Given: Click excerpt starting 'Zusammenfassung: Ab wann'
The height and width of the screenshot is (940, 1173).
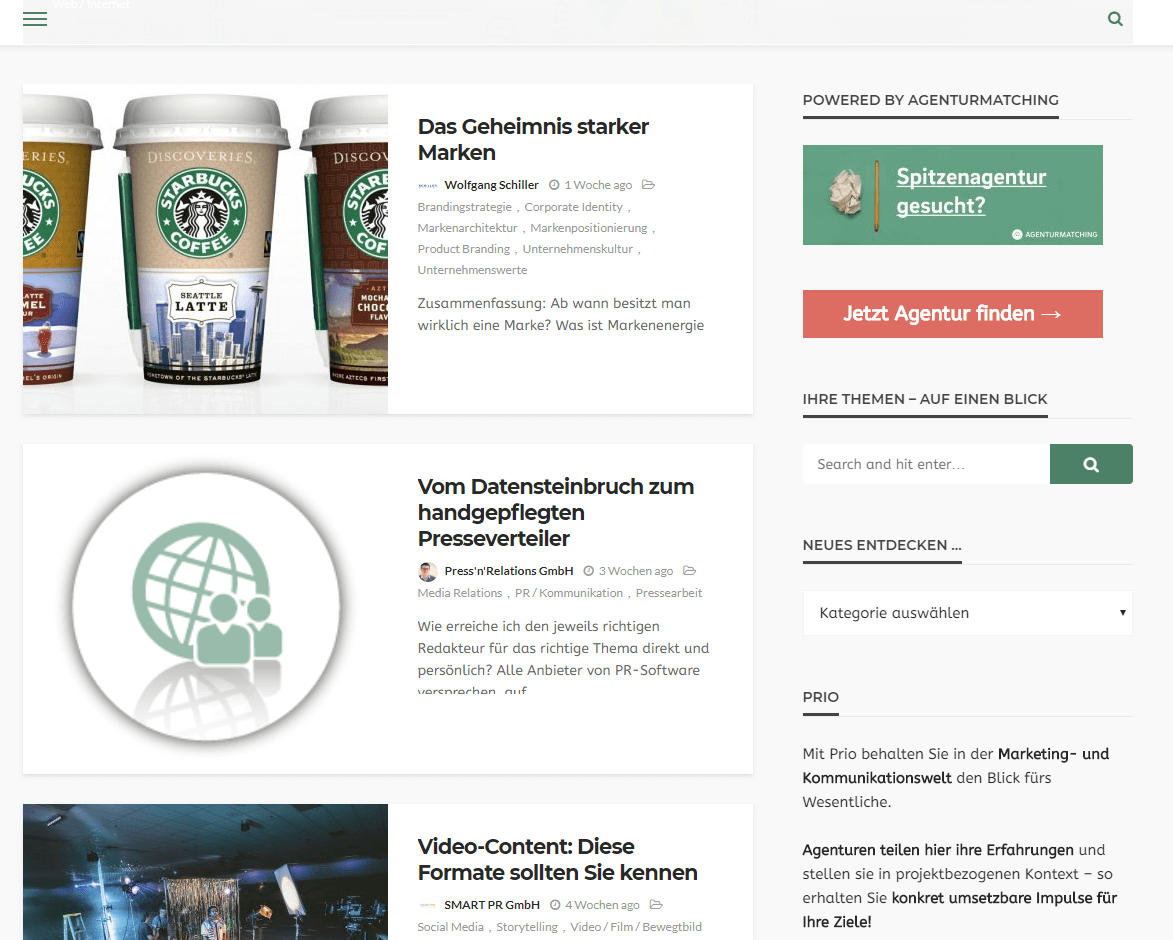Looking at the screenshot, I should click(561, 314).
